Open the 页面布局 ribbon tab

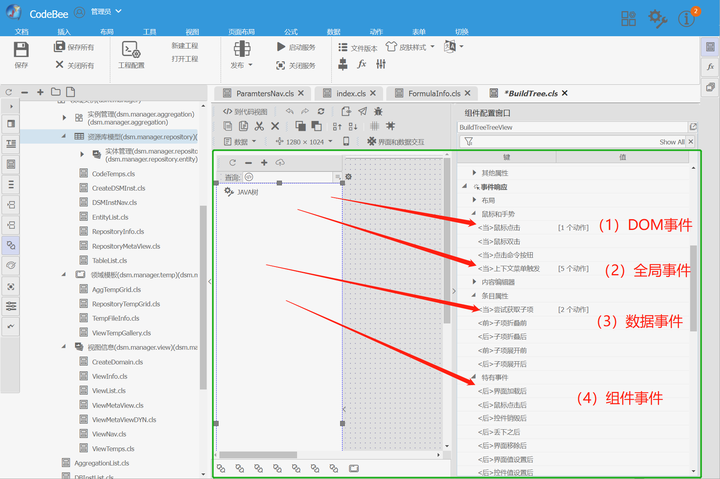242,32
